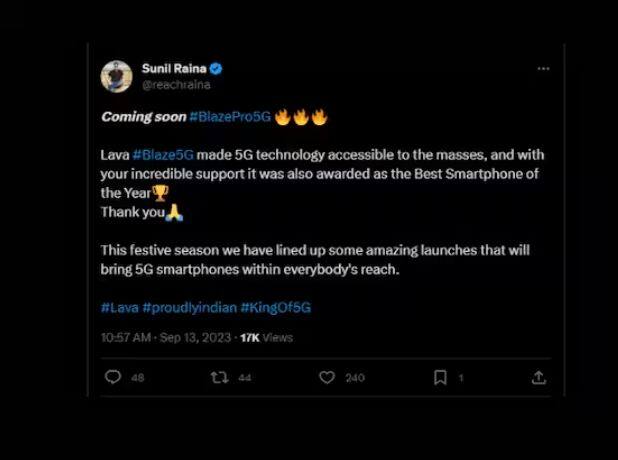Viewport: 618px width, 460px height.
Task: Open the #BlazePro5G hashtag
Action: point(229,117)
